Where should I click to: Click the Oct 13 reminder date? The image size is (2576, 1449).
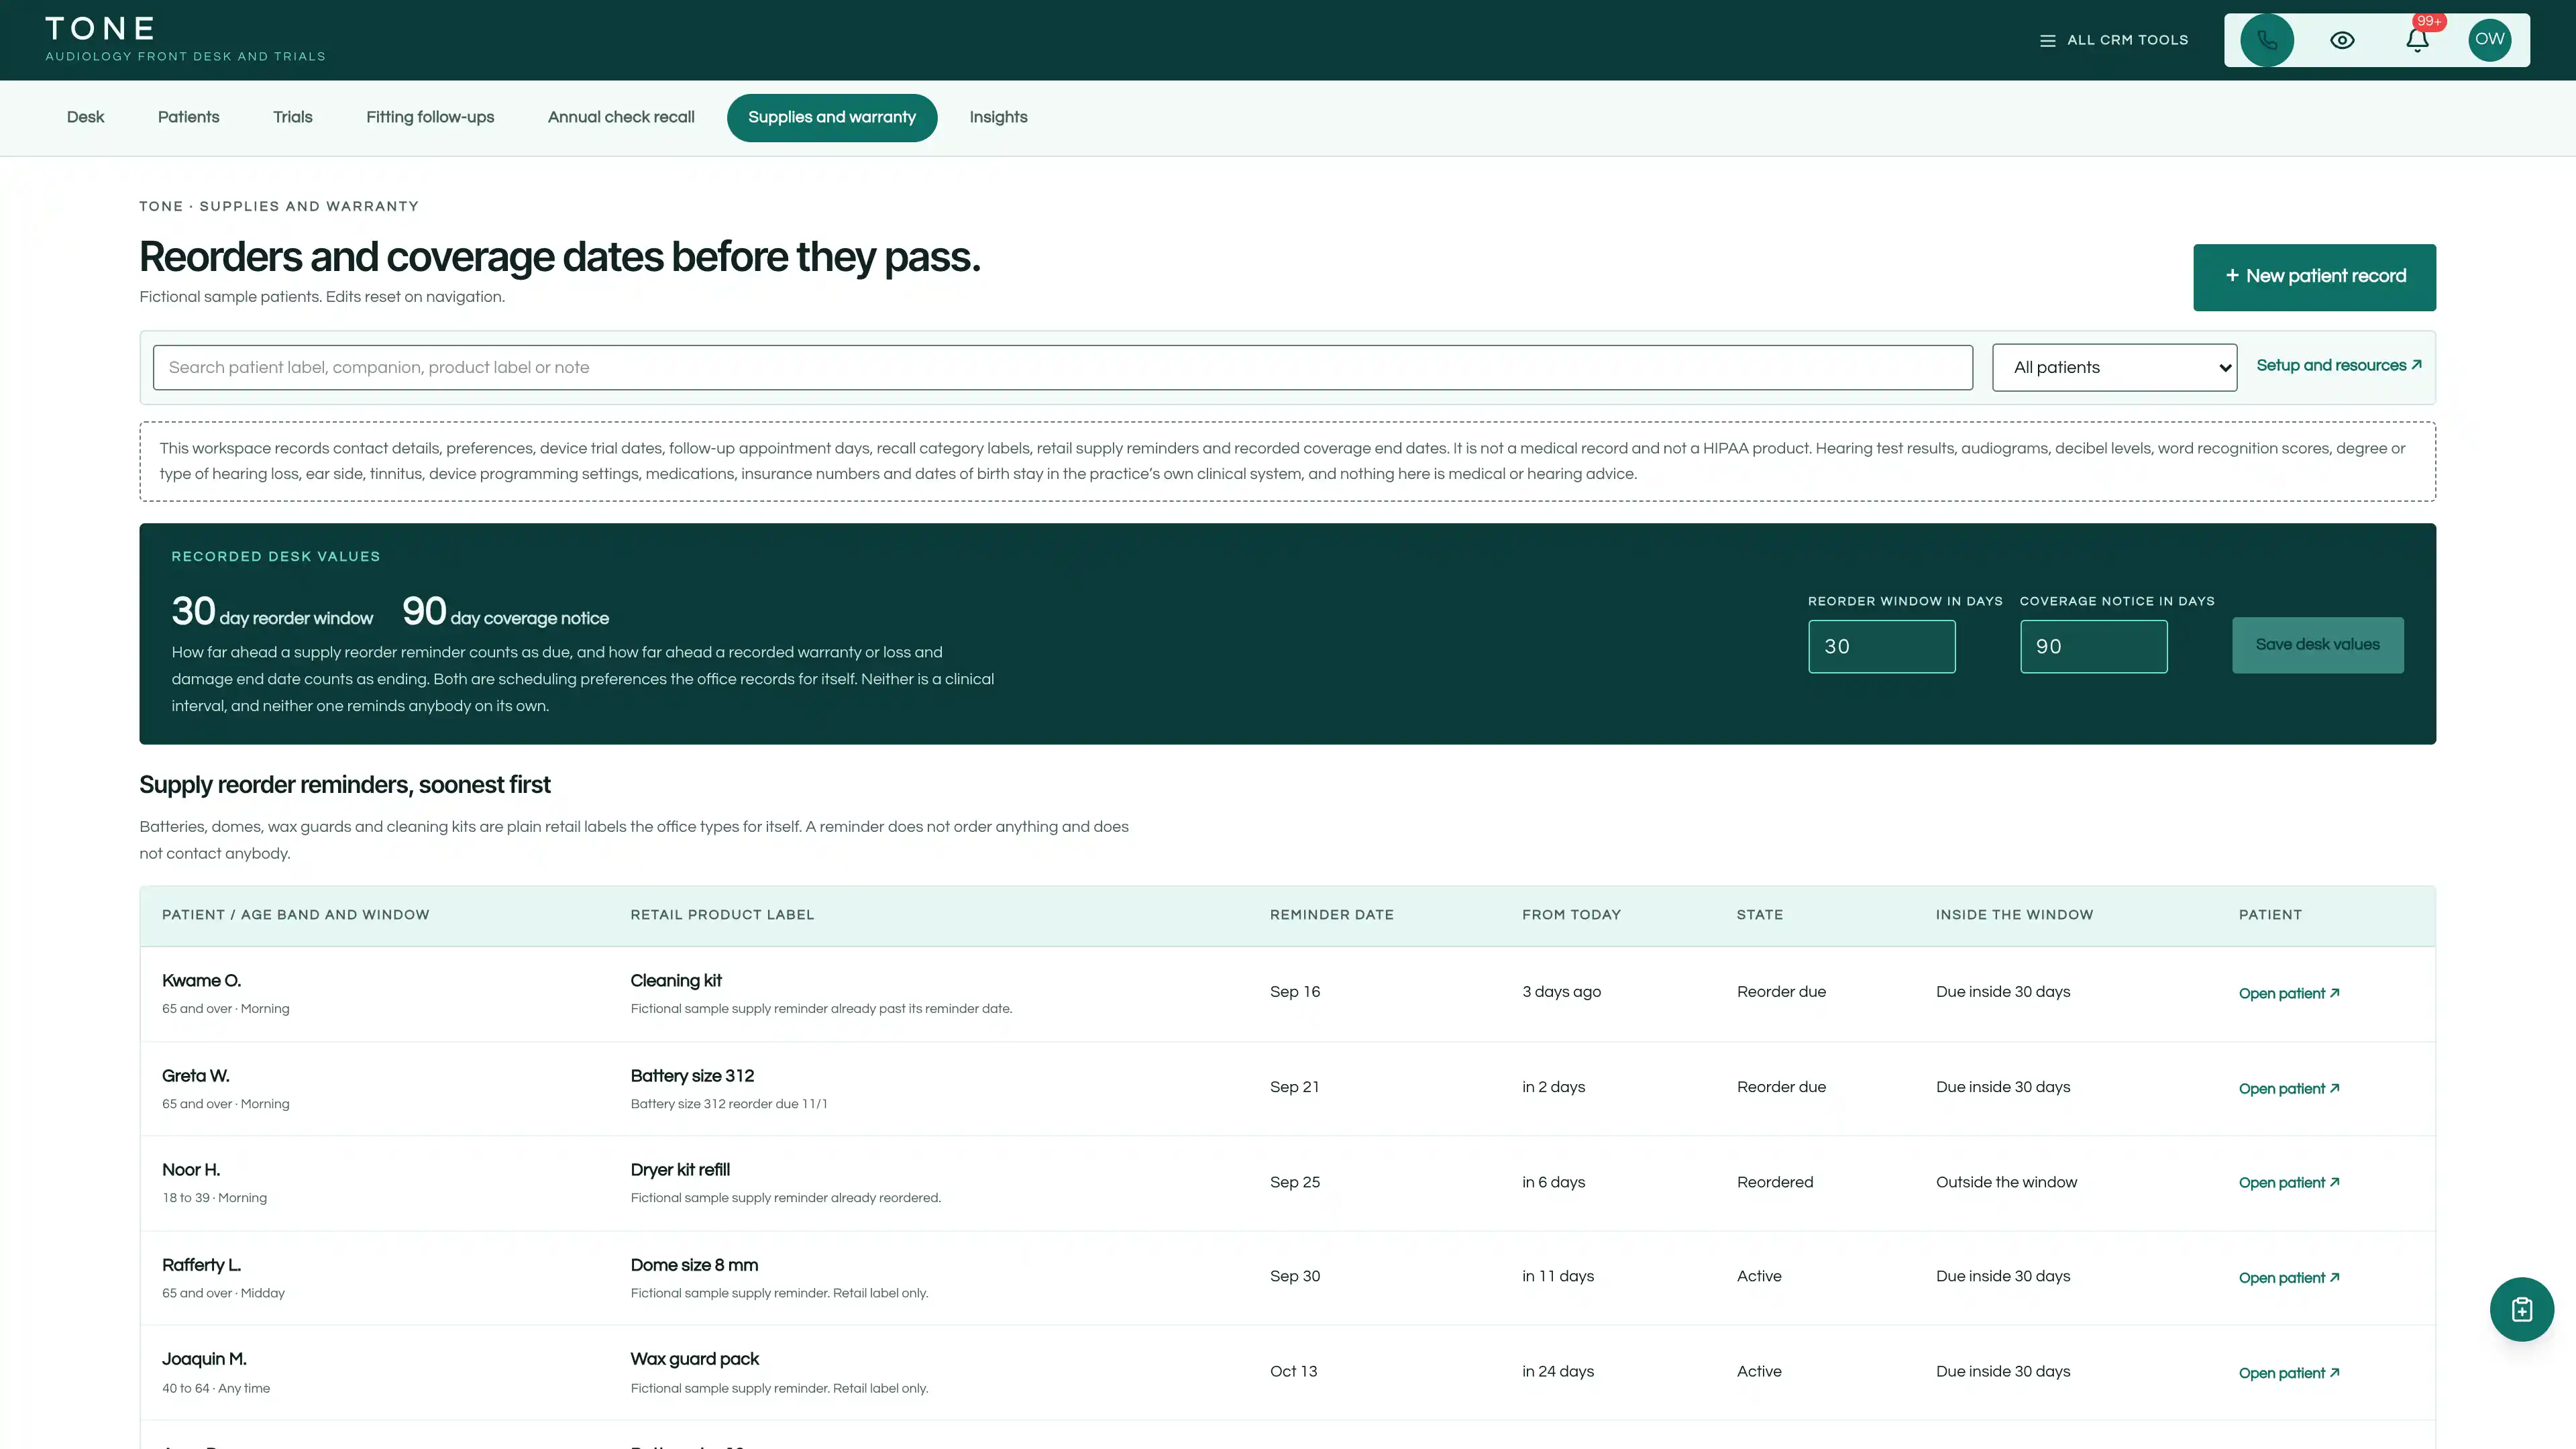point(1293,1371)
